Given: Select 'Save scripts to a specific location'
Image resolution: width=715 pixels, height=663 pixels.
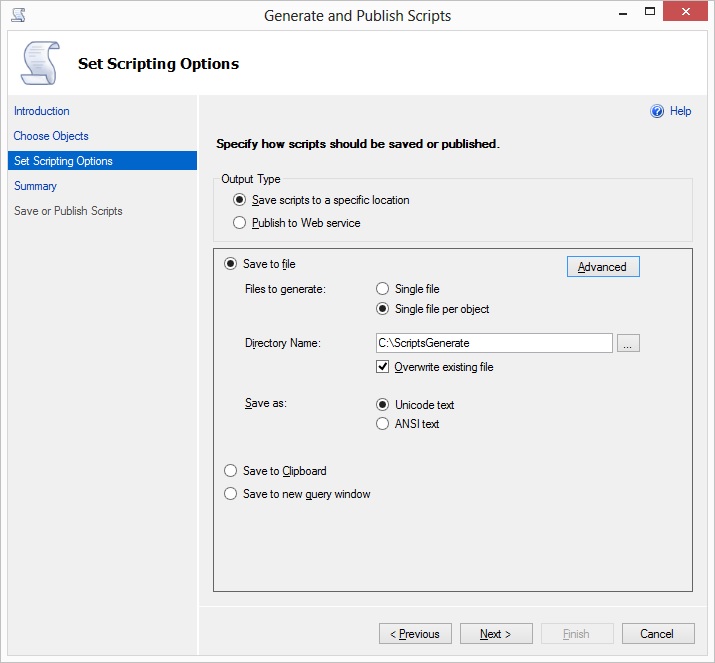Looking at the screenshot, I should (x=240, y=200).
